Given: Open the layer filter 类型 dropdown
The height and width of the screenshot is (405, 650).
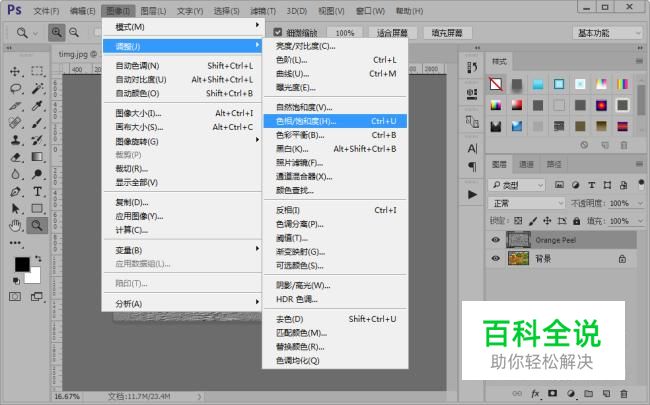Looking at the screenshot, I should click(516, 185).
